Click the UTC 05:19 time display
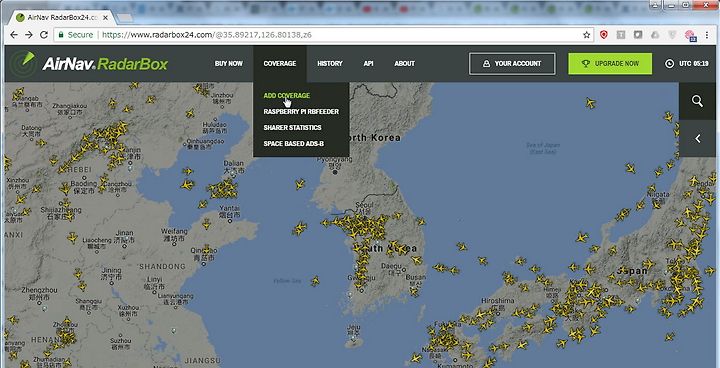 [693, 63]
